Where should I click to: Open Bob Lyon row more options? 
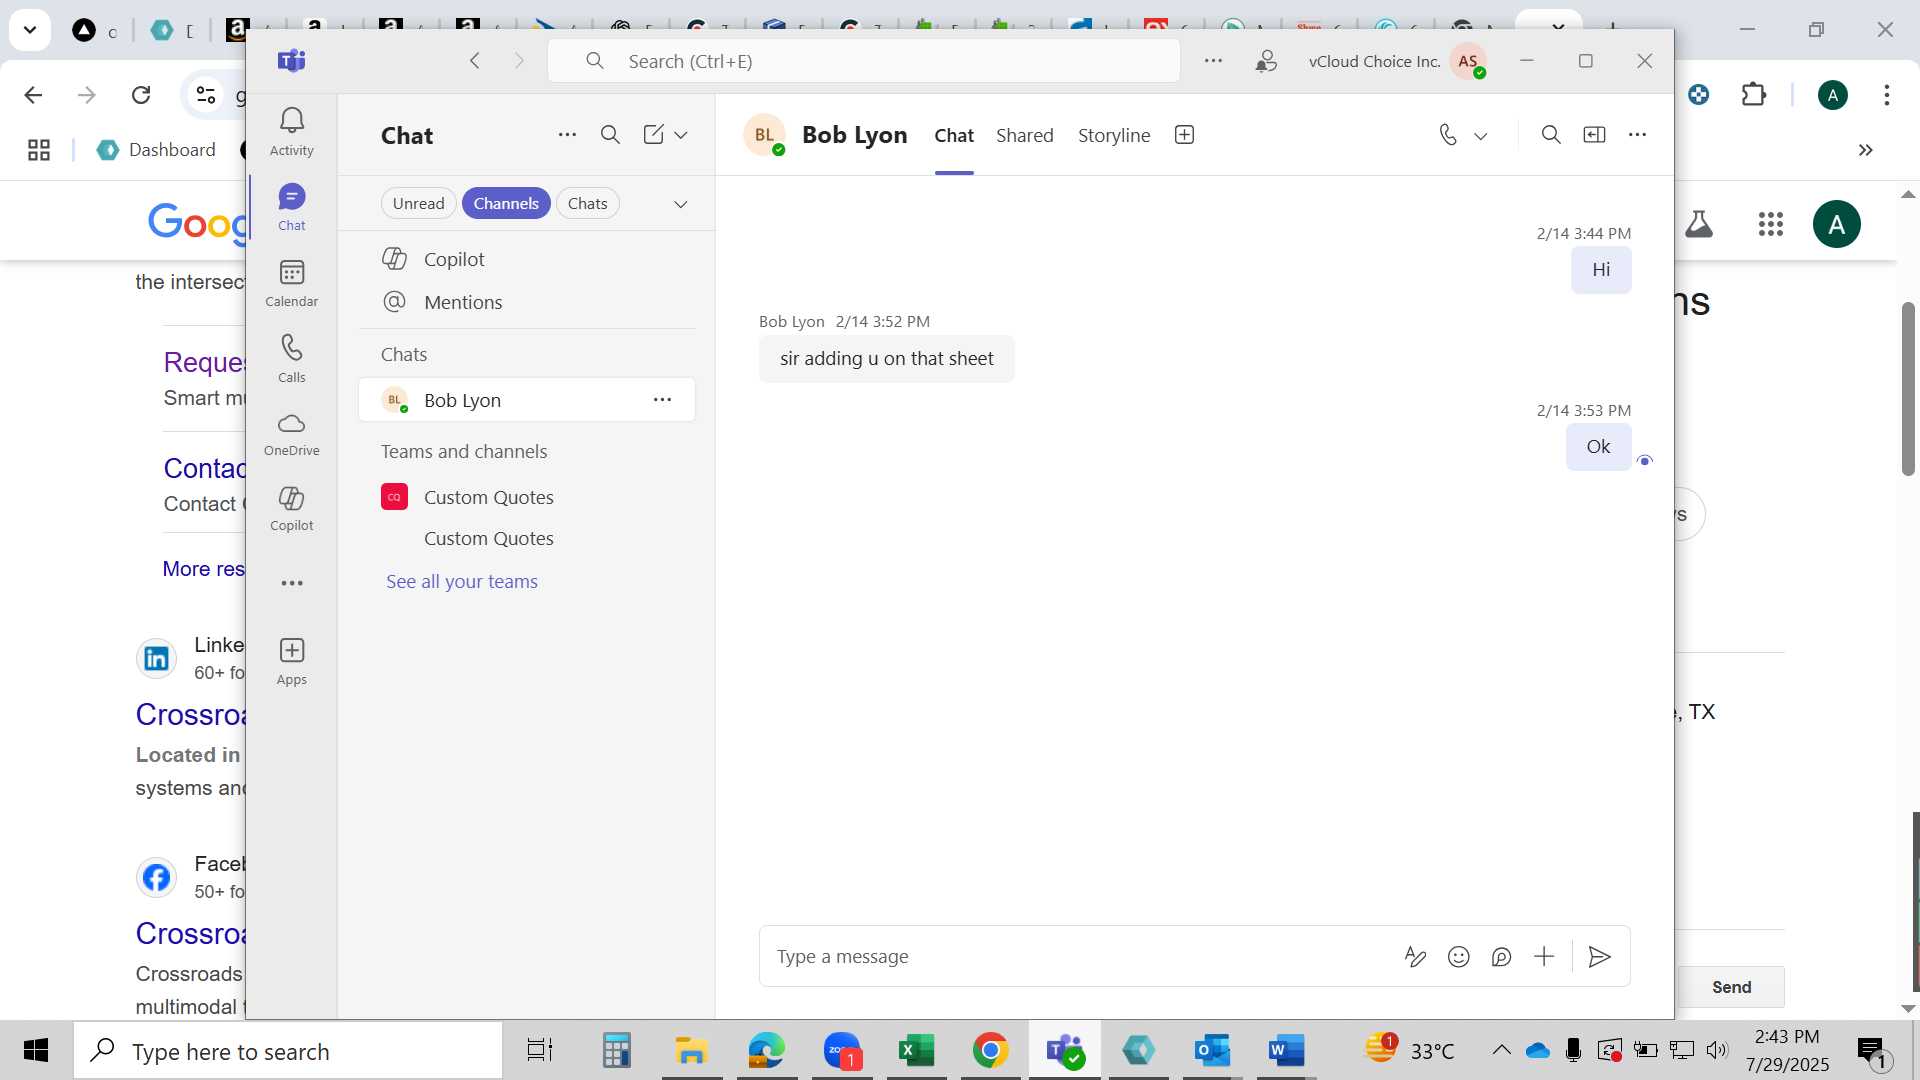tap(662, 400)
